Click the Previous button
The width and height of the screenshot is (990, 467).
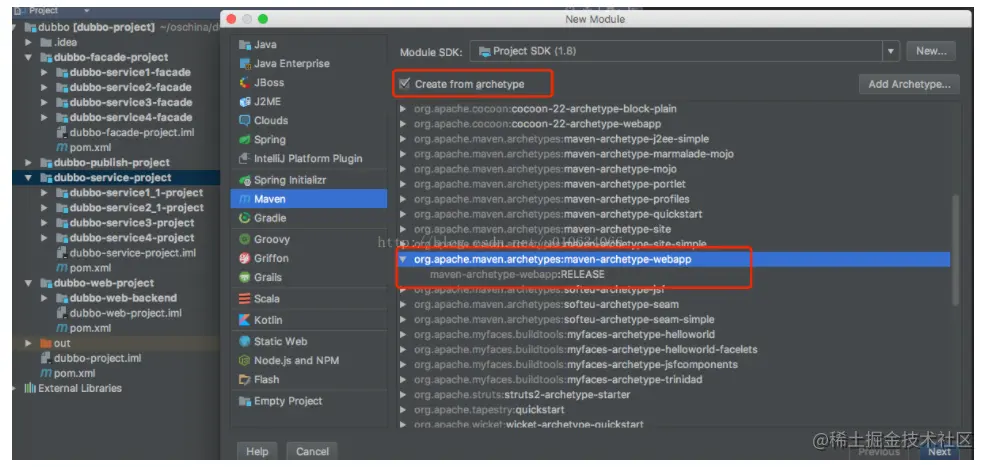[879, 451]
